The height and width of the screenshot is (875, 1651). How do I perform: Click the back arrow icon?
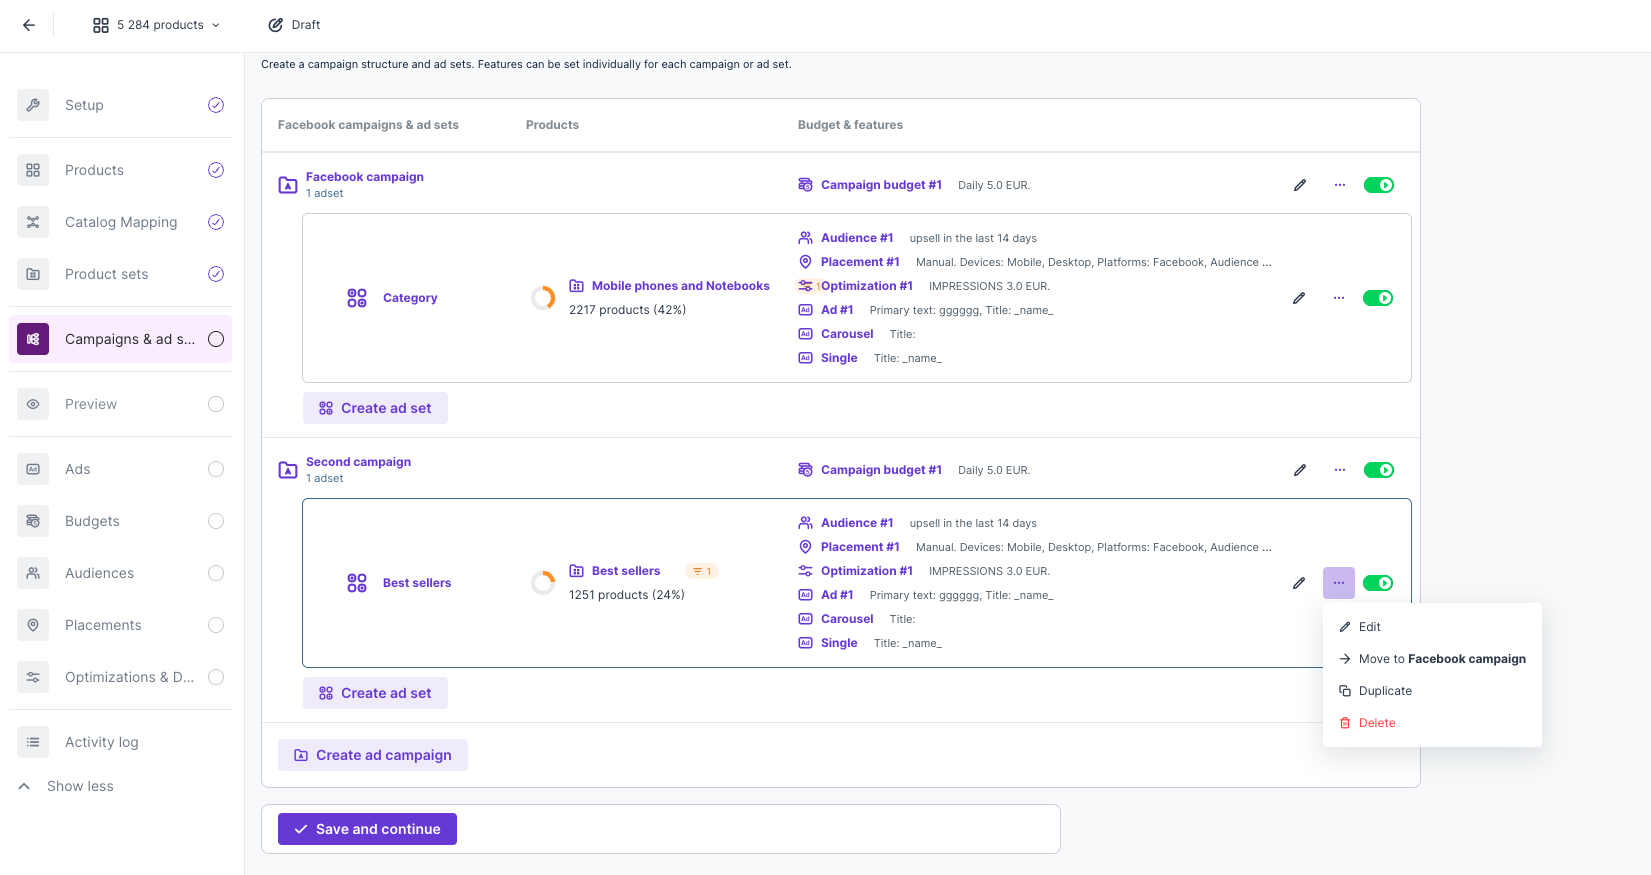tap(29, 25)
